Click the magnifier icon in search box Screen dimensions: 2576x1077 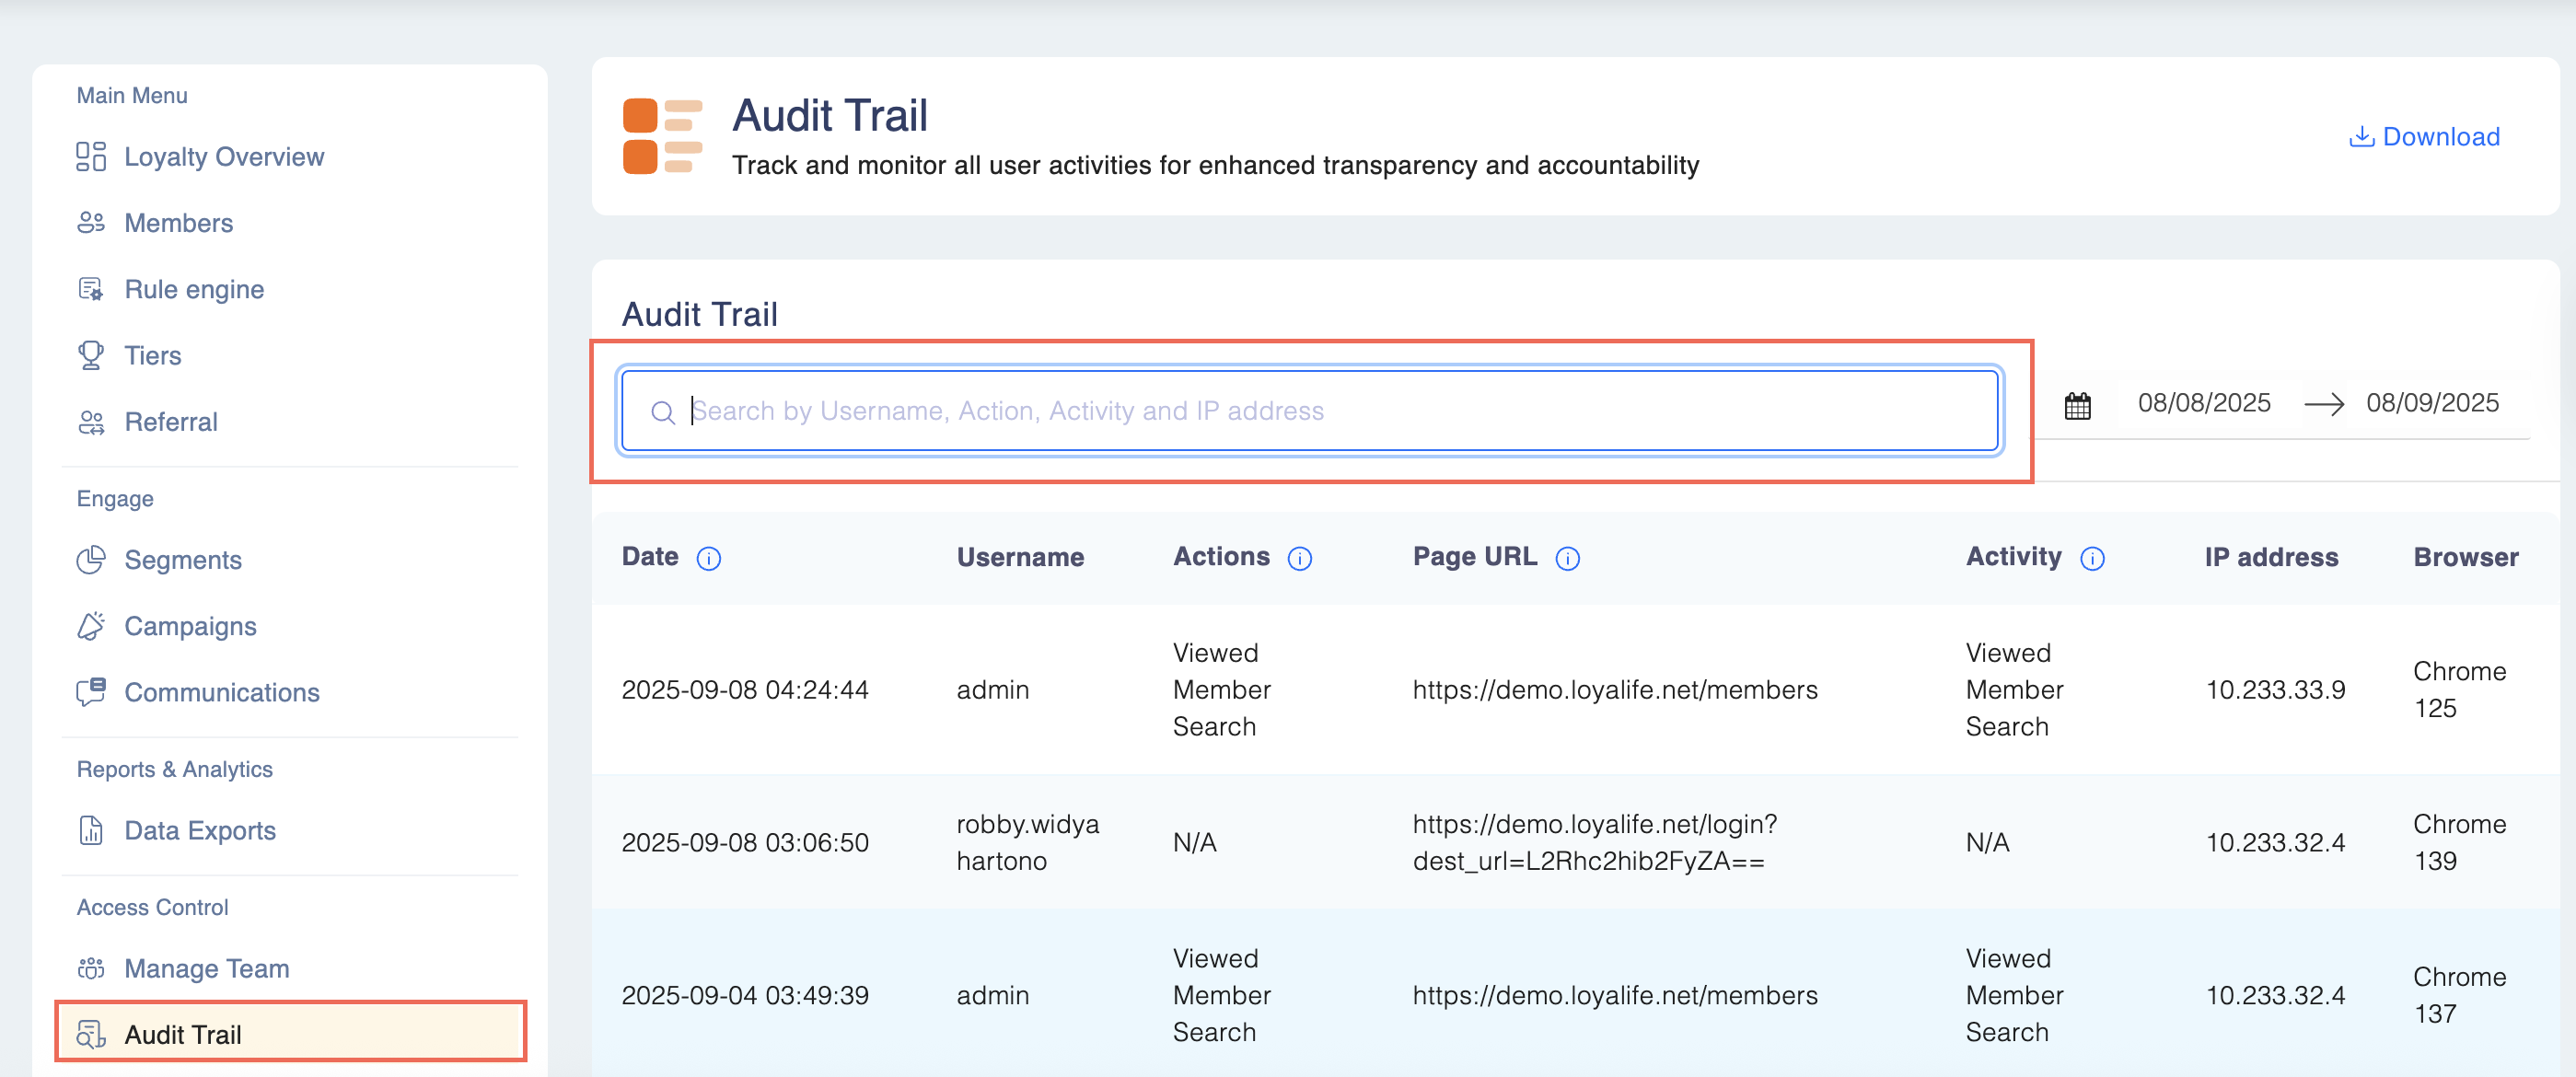662,412
